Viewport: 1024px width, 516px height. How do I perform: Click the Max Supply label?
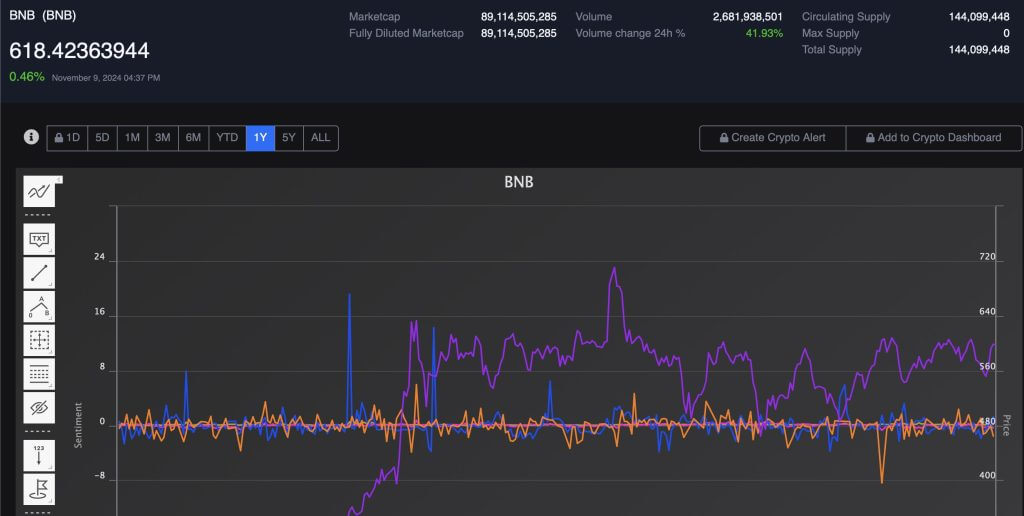pos(830,33)
